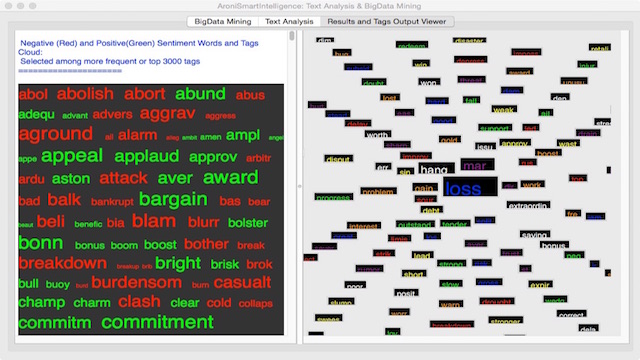Click the green word 'commitment'

click(x=158, y=322)
